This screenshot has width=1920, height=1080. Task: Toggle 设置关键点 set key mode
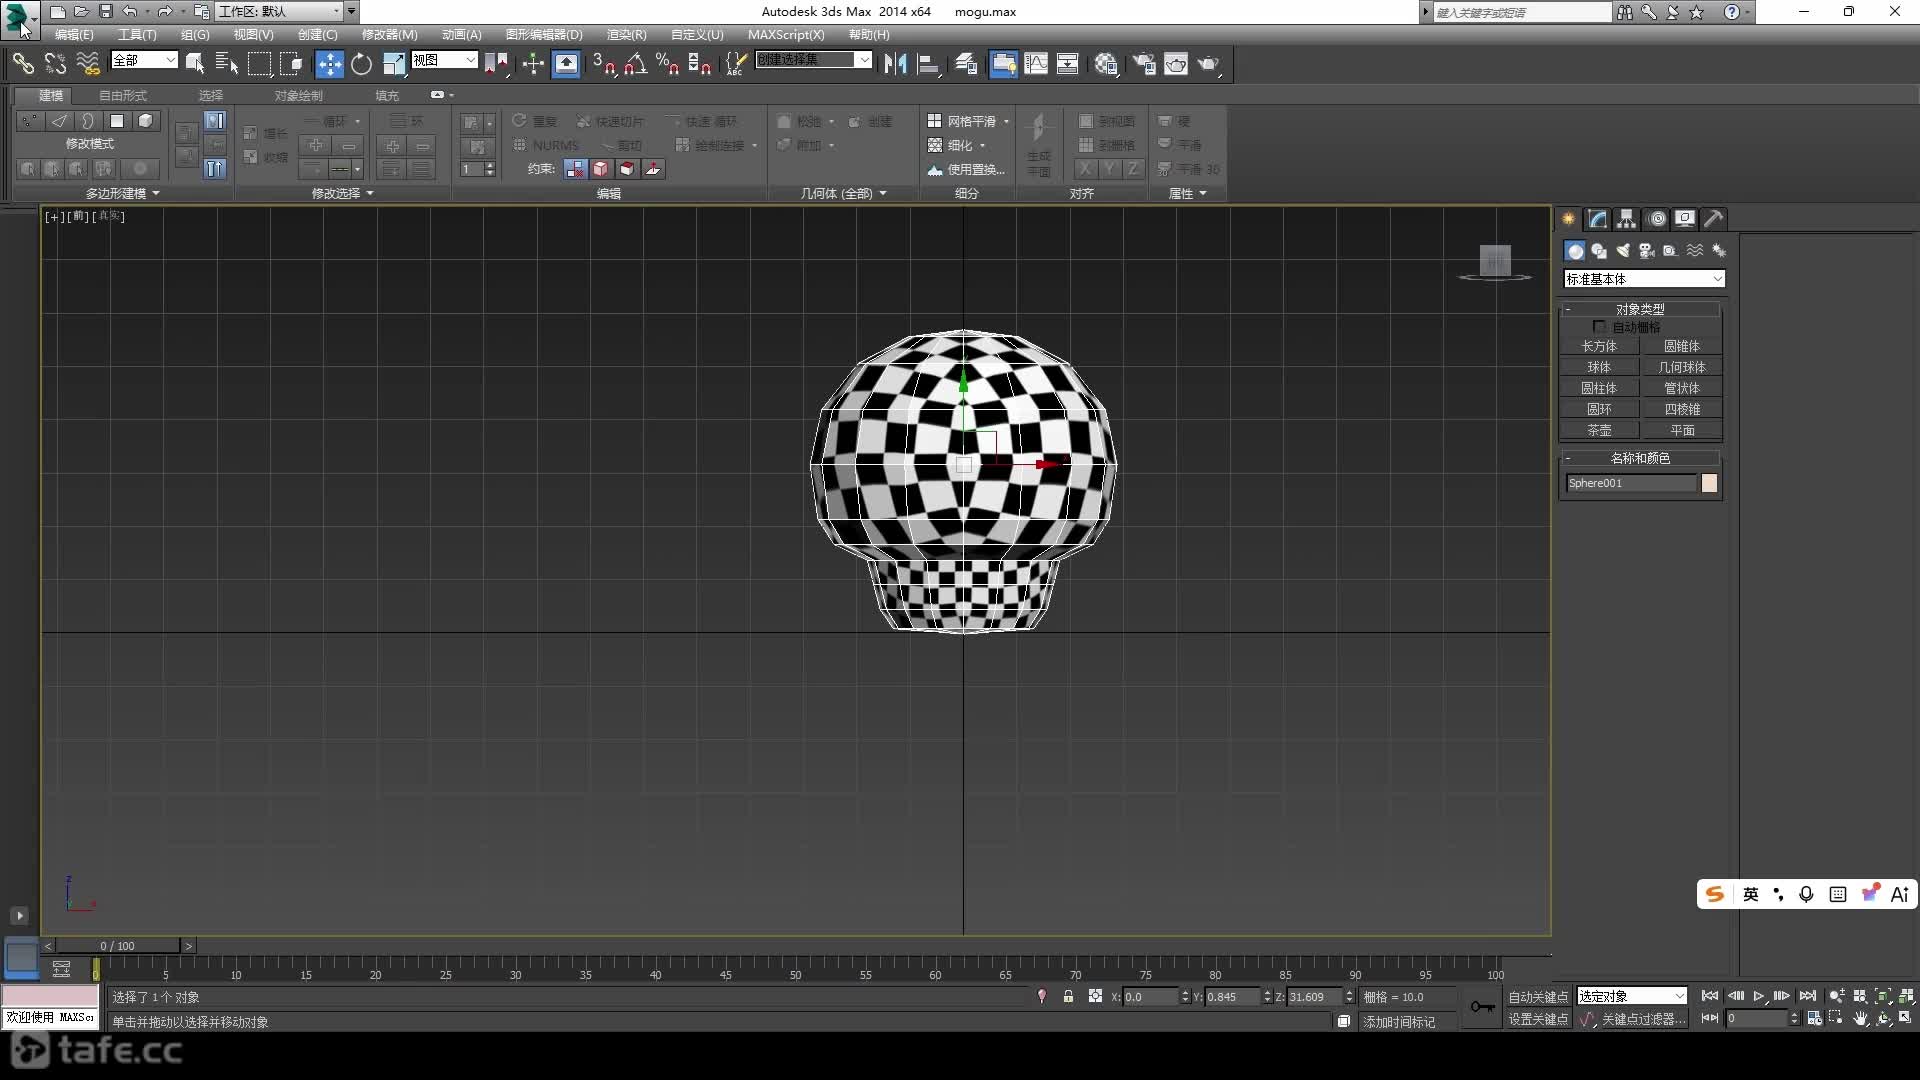coord(1538,1019)
